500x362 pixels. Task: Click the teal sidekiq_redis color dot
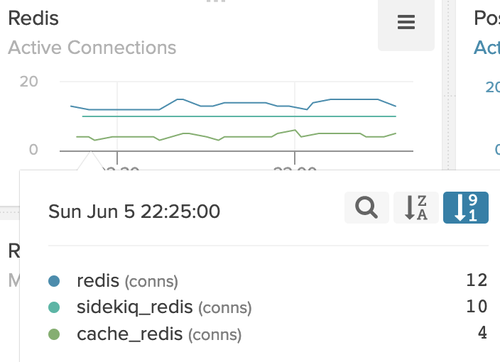click(54, 307)
